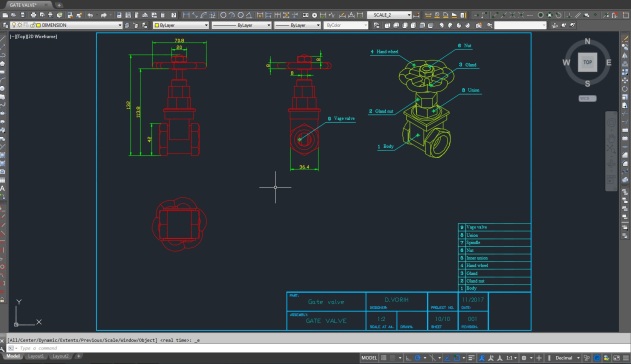The height and width of the screenshot is (364, 631).
Task: Open the ByLayer color control dropdown
Action: click(206, 25)
